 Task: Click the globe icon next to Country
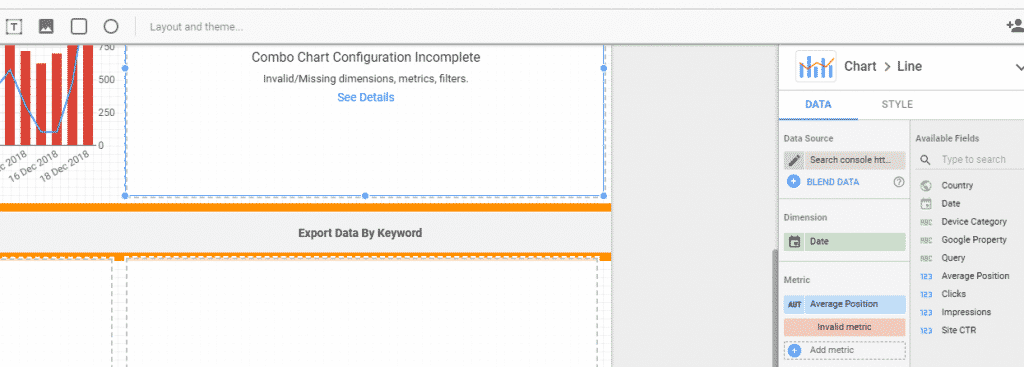(925, 185)
